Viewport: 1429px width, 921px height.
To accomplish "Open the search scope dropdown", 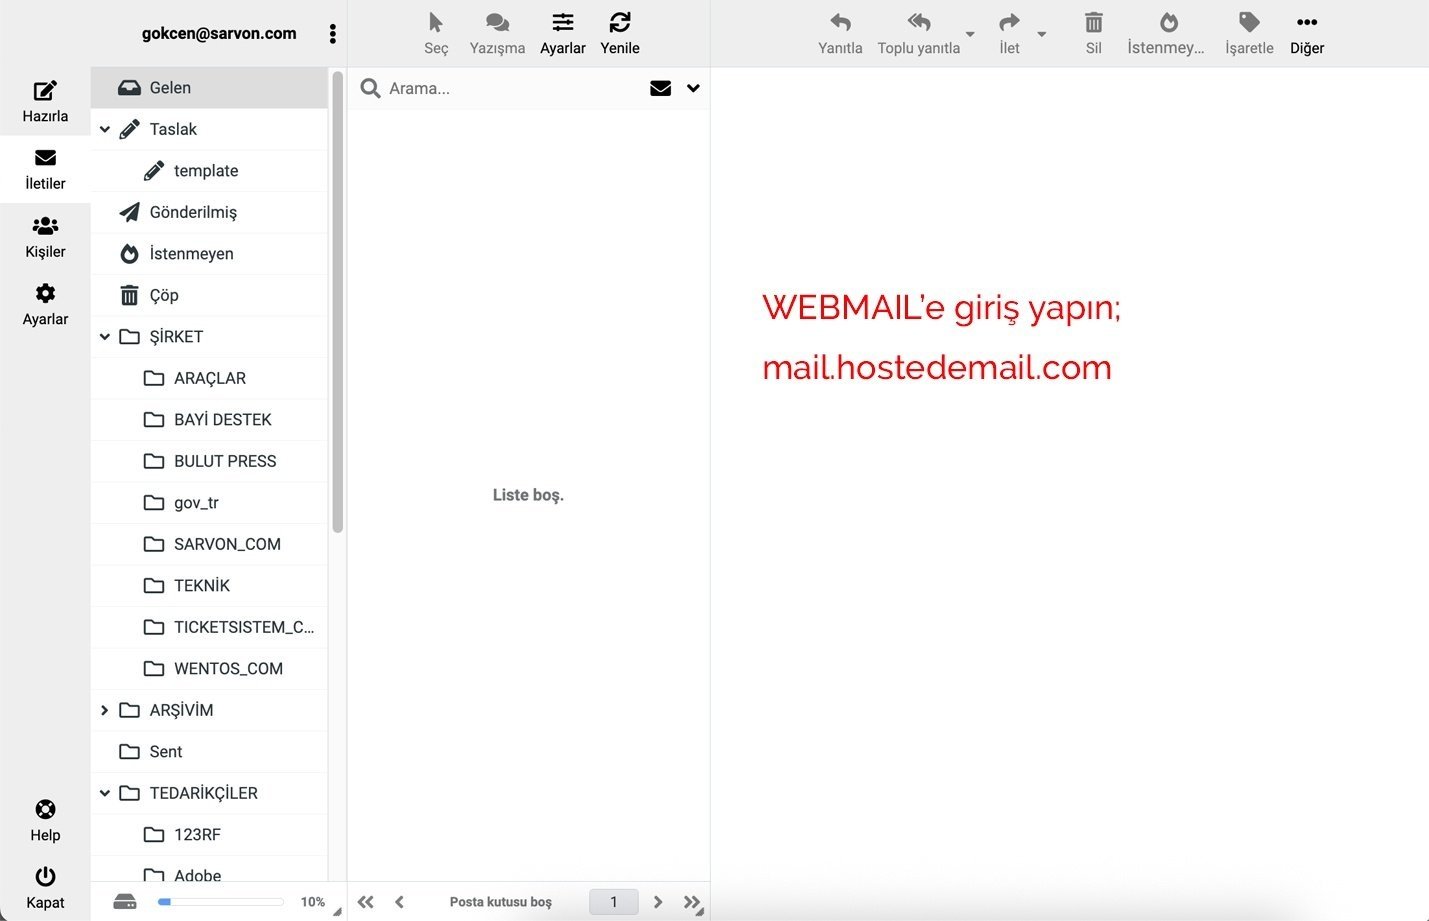I will [693, 88].
